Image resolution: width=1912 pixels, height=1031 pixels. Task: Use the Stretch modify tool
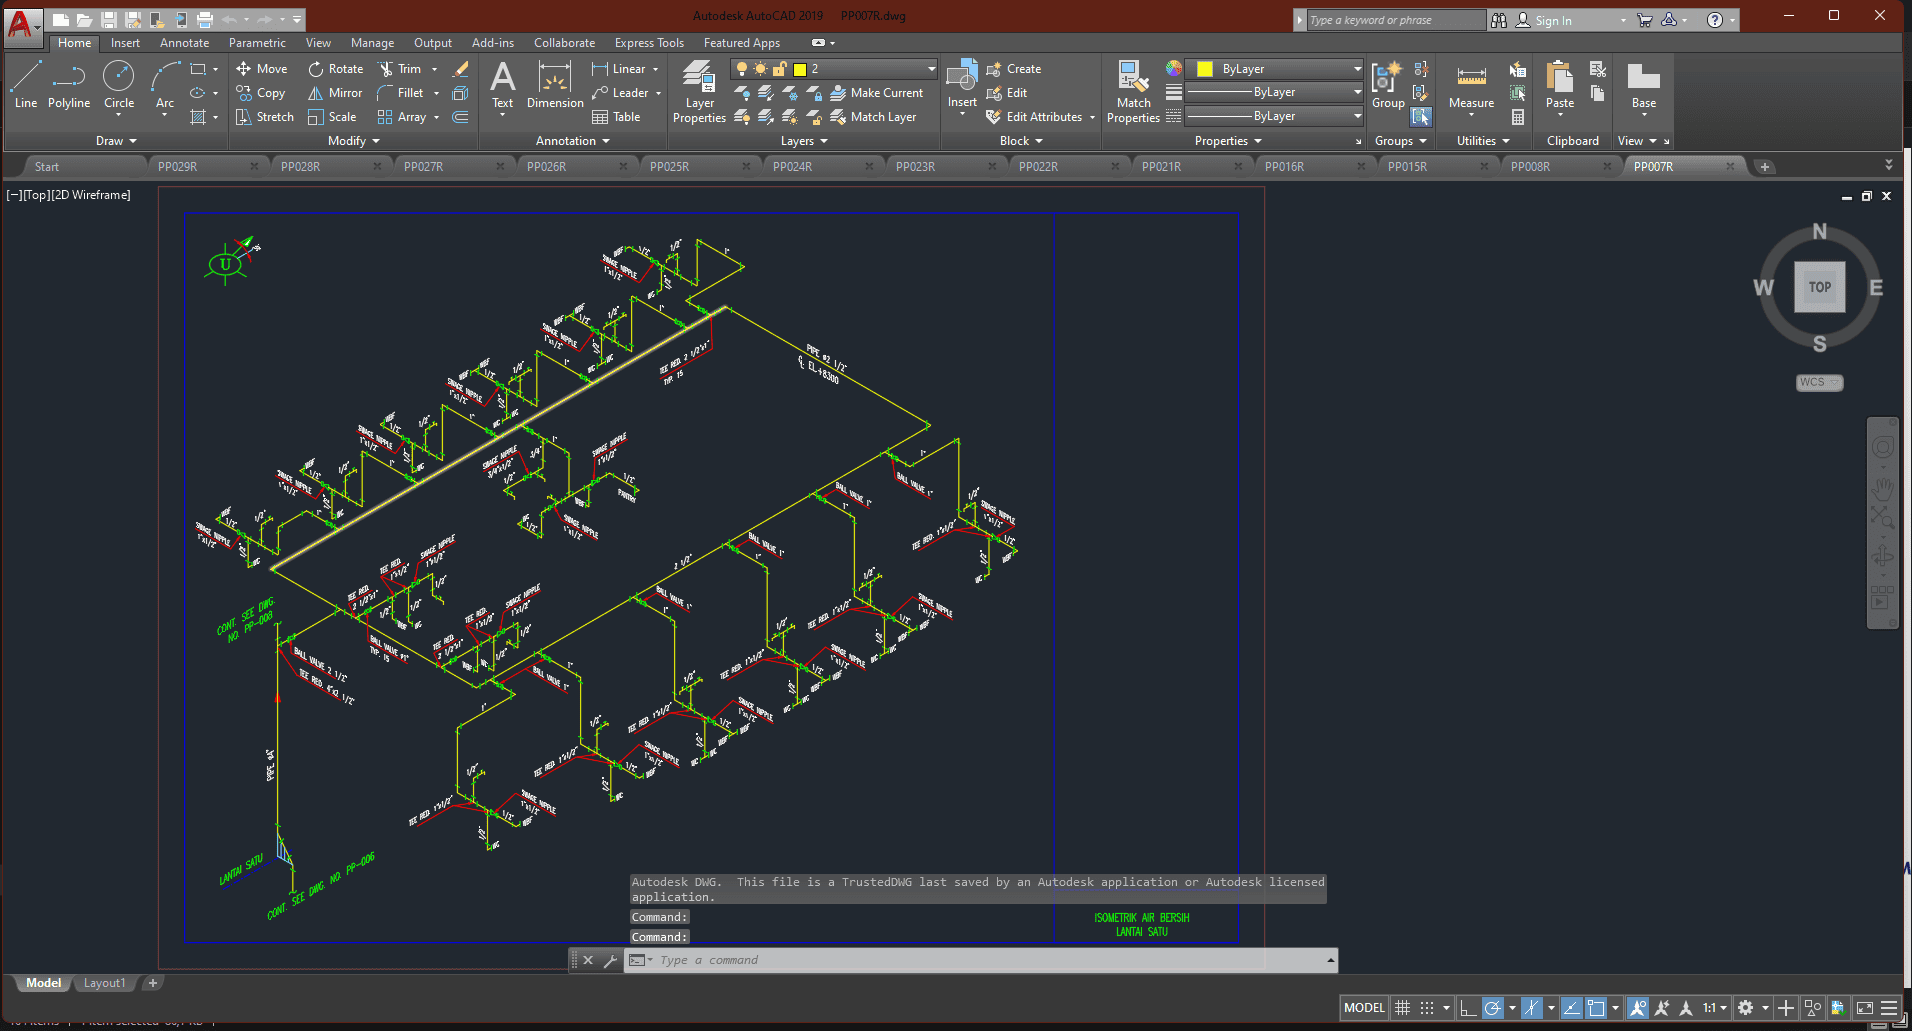(x=265, y=117)
